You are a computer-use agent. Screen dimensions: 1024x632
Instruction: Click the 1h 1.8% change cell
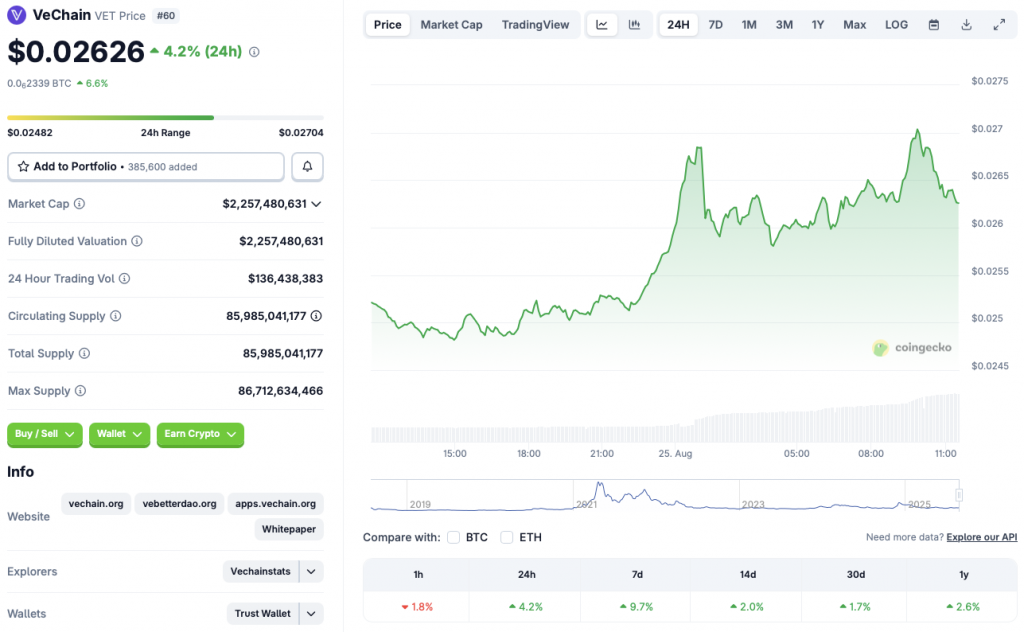[417, 607]
